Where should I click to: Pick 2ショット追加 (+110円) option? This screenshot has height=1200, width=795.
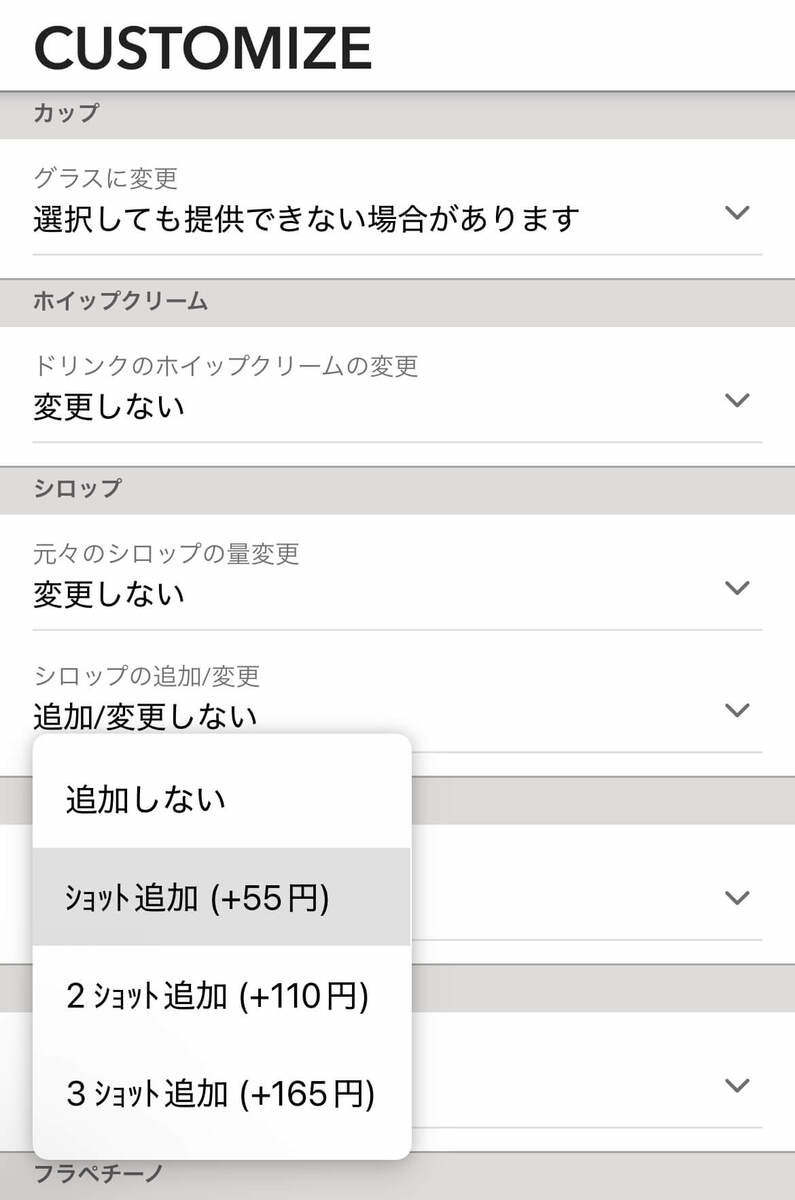tap(217, 996)
